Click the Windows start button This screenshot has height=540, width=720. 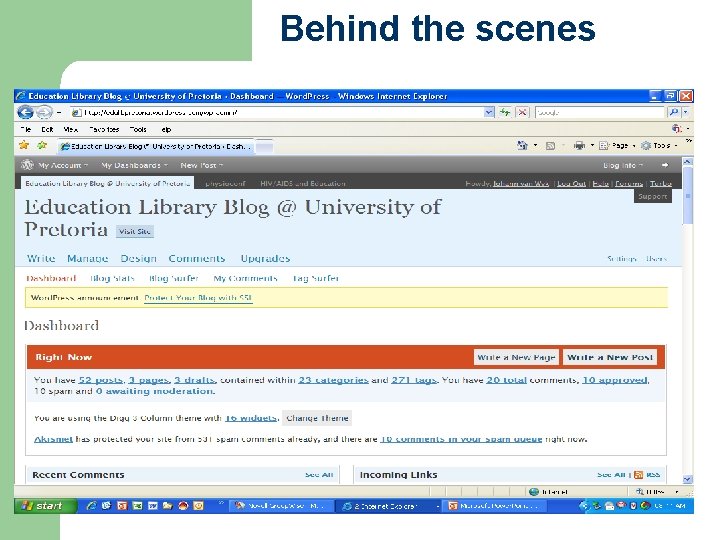(45, 506)
